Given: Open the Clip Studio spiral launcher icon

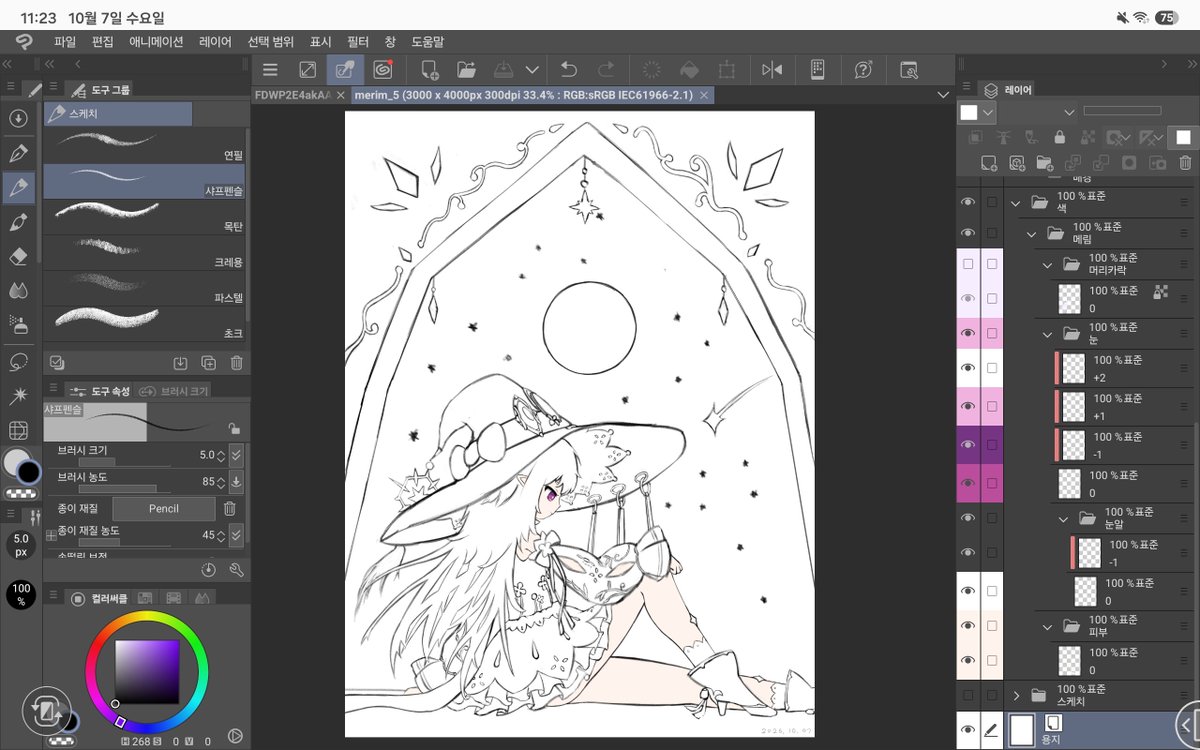Looking at the screenshot, I should 382,70.
